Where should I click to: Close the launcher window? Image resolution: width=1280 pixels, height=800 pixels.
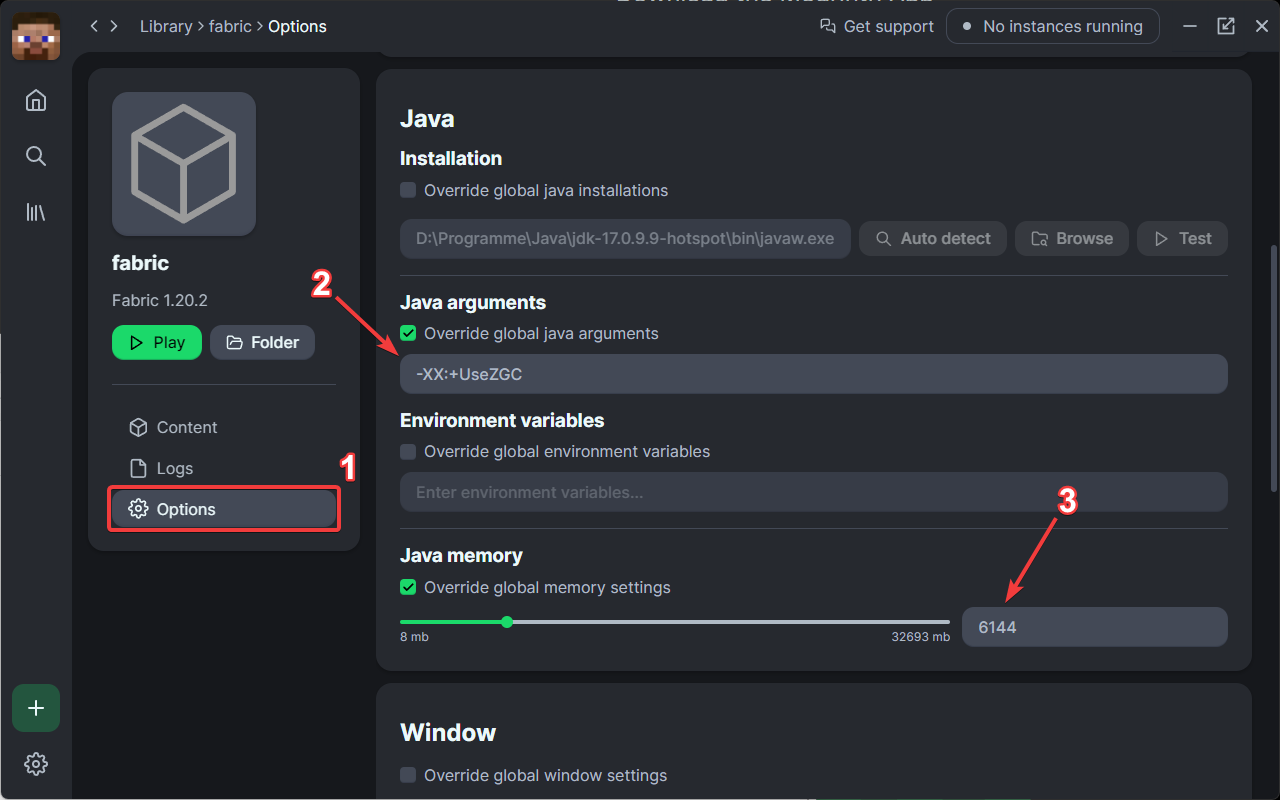(x=1262, y=26)
